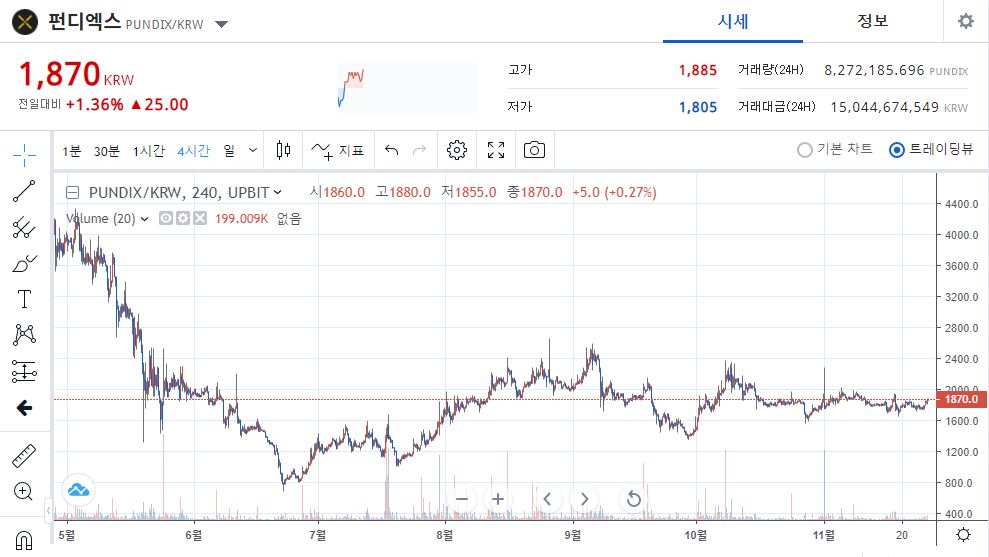
Task: Click the 24H trade amount 15,044,674,549
Action: [x=884, y=107]
